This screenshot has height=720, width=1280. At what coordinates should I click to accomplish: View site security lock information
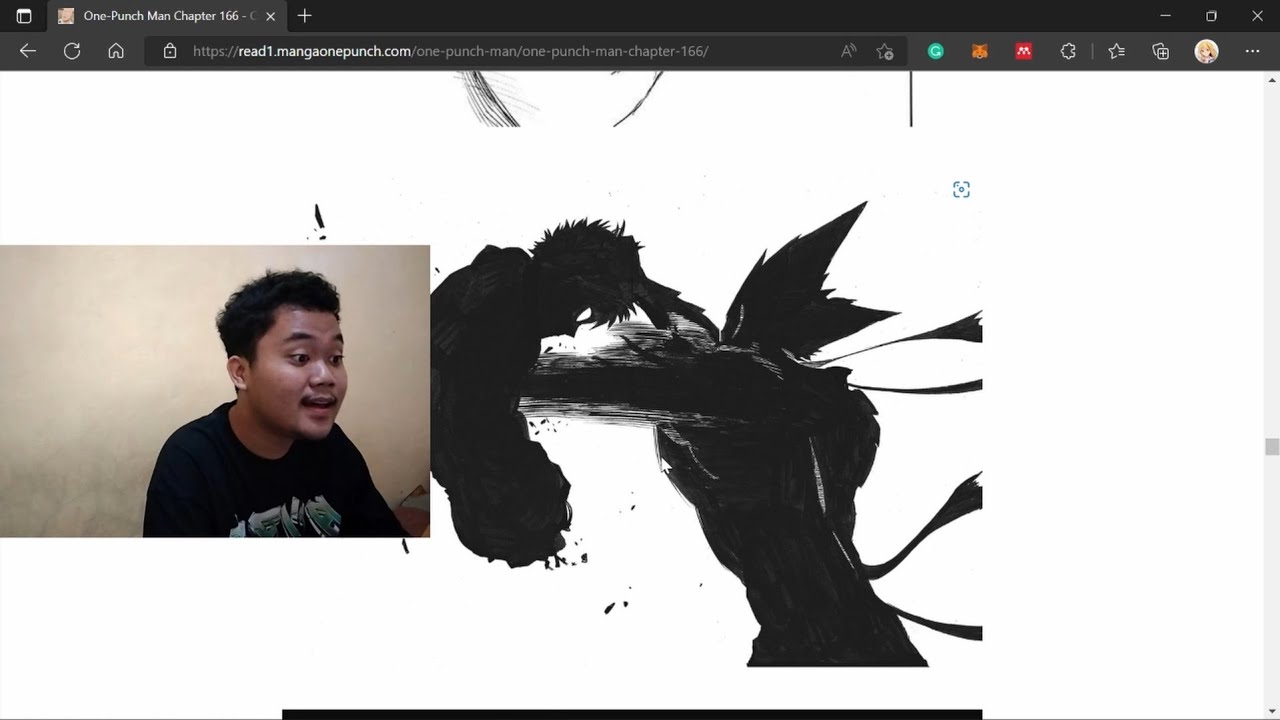(x=170, y=51)
